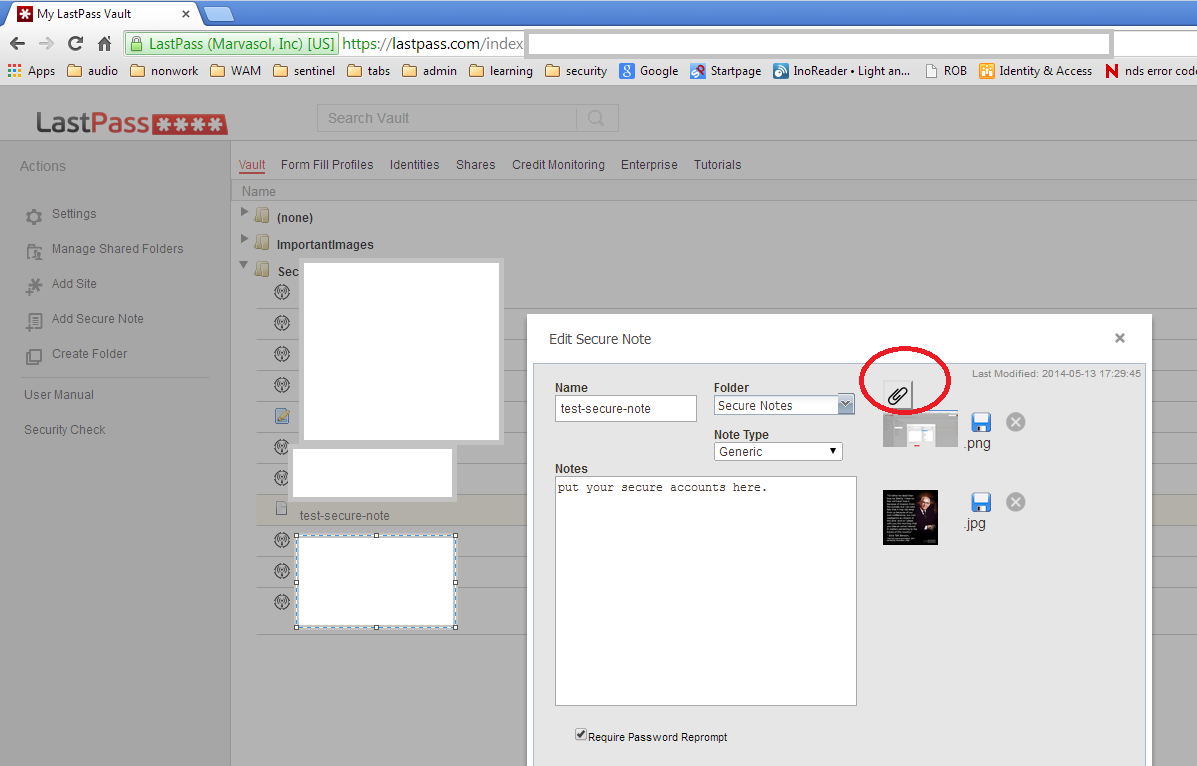
Task: Click the Add Site link
Action: 74,283
